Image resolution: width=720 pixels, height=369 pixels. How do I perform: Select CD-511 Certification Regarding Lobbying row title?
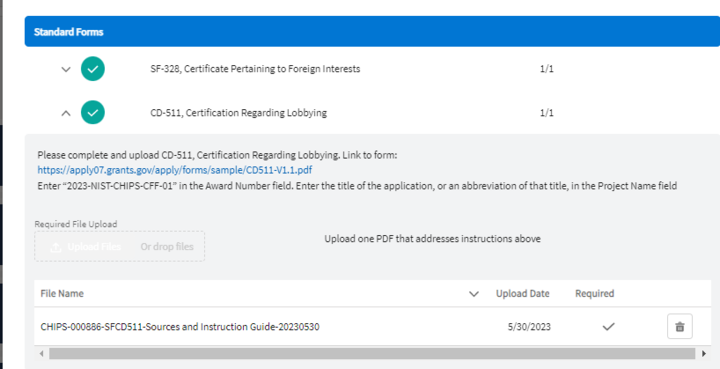click(x=239, y=113)
